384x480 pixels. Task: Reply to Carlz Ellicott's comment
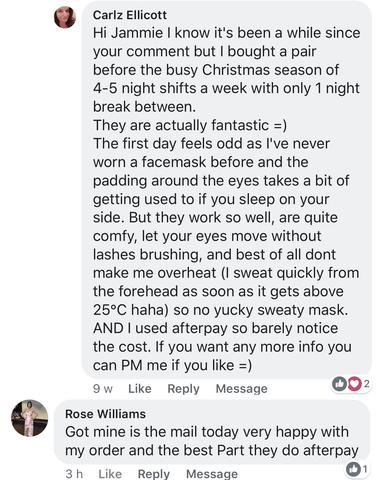point(183,389)
